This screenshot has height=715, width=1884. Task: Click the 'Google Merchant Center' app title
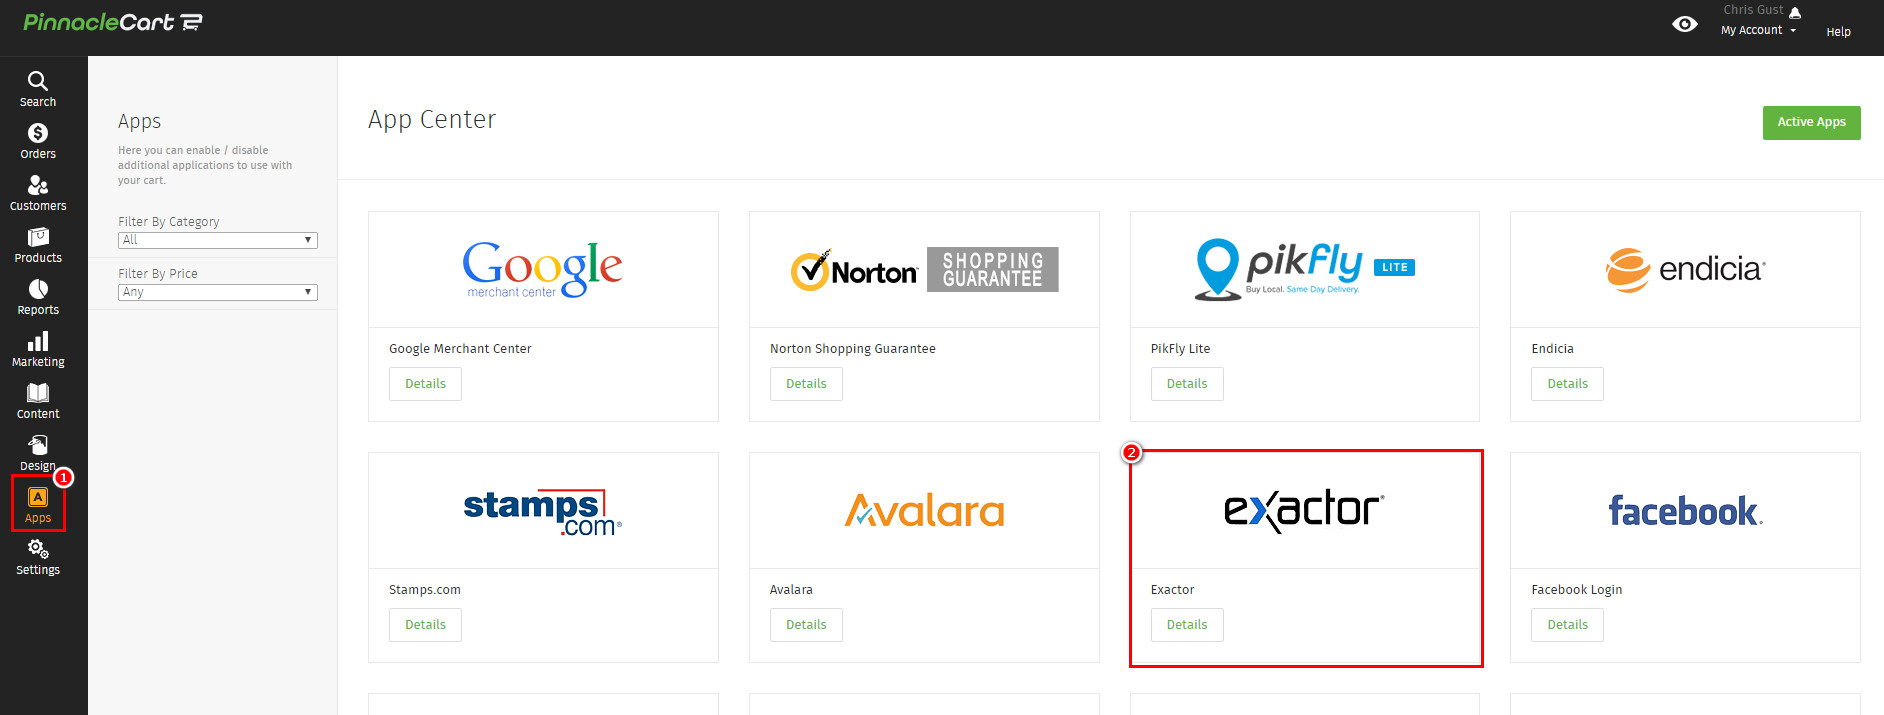click(460, 349)
